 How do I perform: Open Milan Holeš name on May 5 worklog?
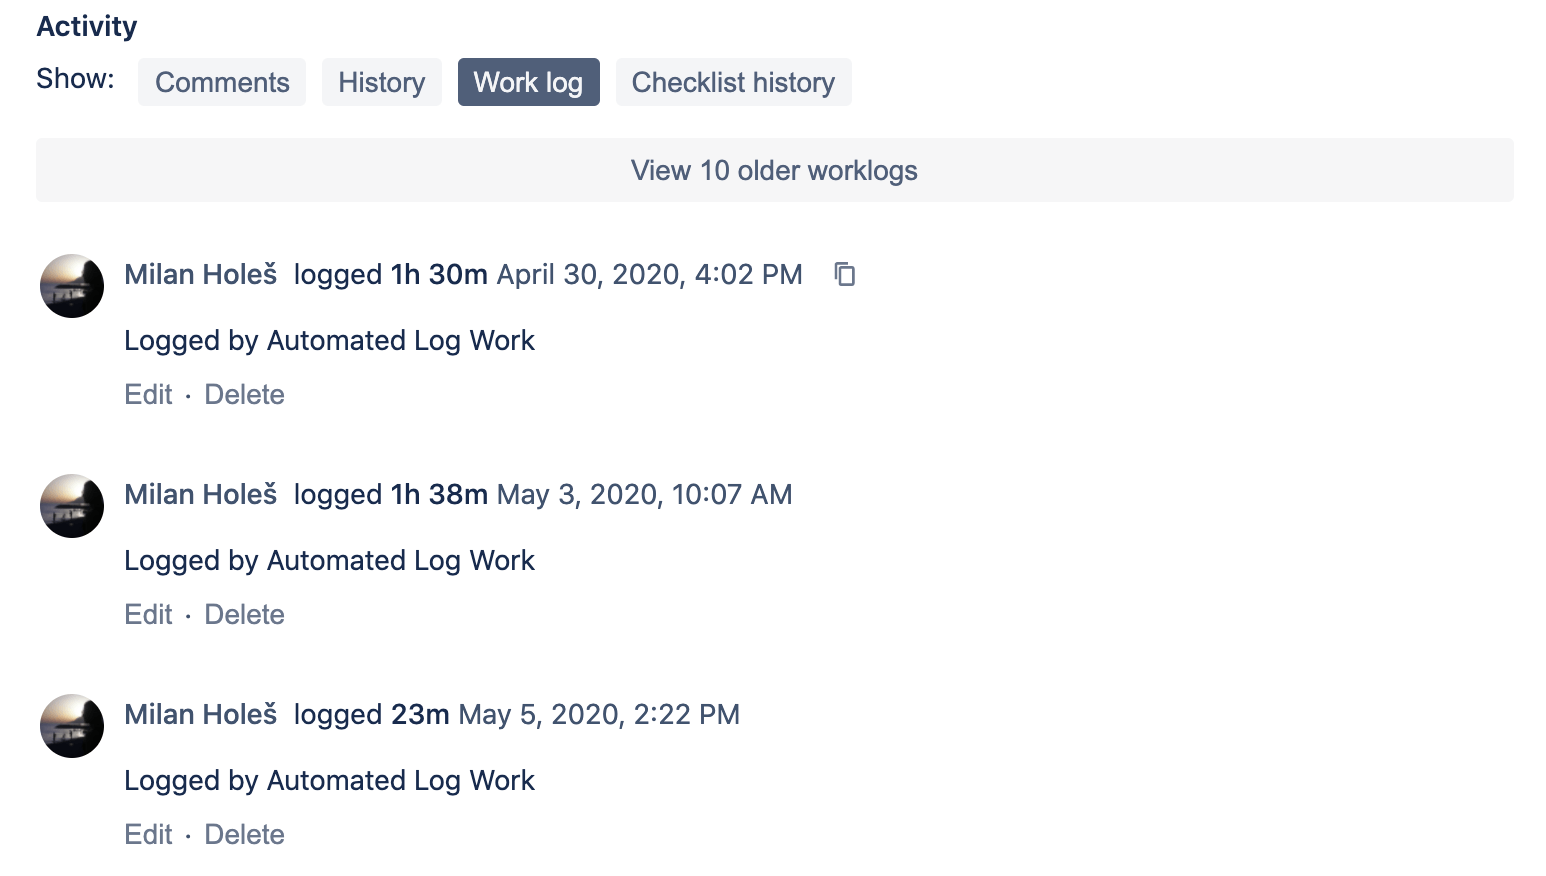point(201,714)
